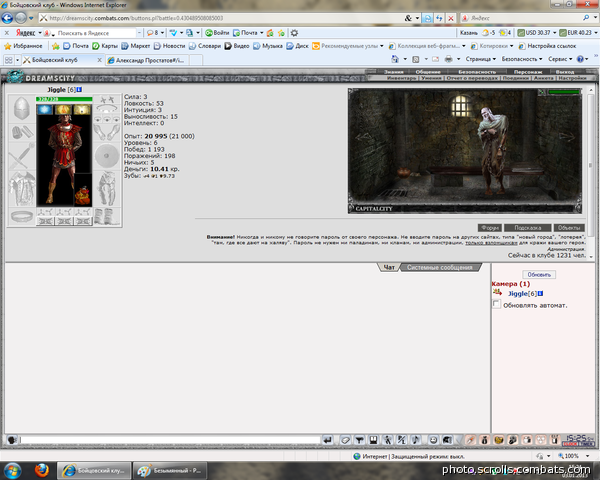Click the Настройки submenu link
Screen dimensions: 600x480
coord(572,78)
